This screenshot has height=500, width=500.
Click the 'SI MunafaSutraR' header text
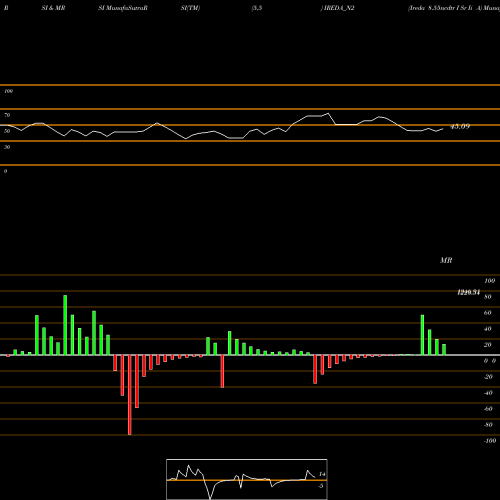(123, 8)
